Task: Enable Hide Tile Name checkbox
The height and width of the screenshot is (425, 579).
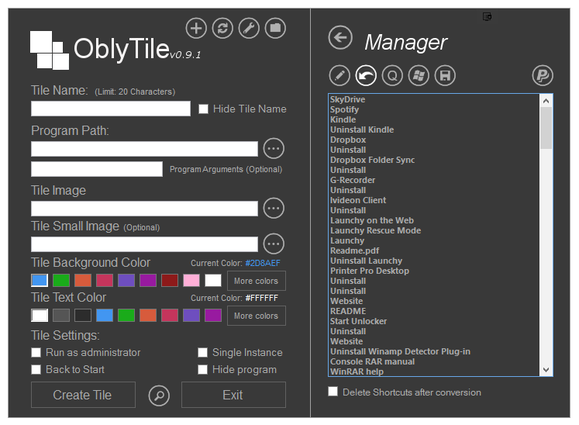Action: click(x=203, y=109)
